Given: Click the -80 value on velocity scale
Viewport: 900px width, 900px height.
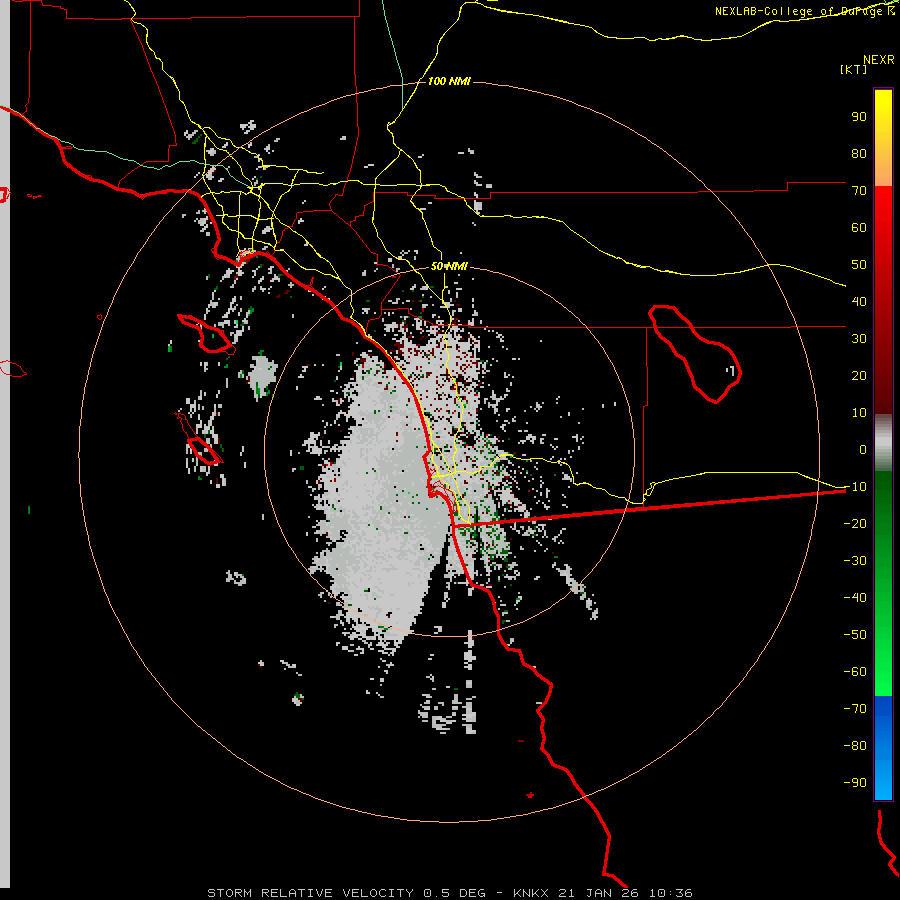Looking at the screenshot, I should 855,746.
